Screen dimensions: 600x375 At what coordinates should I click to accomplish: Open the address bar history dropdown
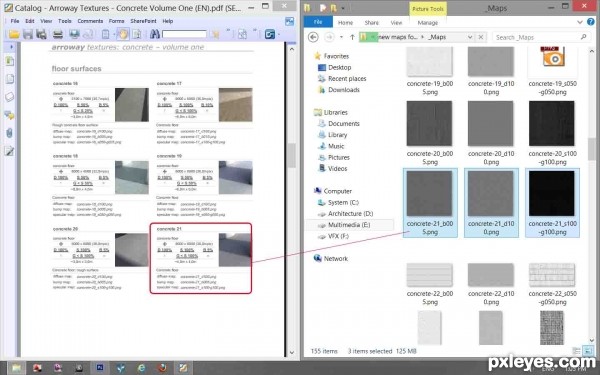pos(470,37)
